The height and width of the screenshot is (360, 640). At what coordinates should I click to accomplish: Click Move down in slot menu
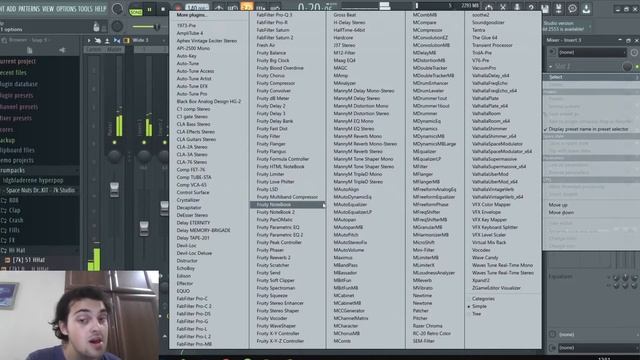pos(561,212)
